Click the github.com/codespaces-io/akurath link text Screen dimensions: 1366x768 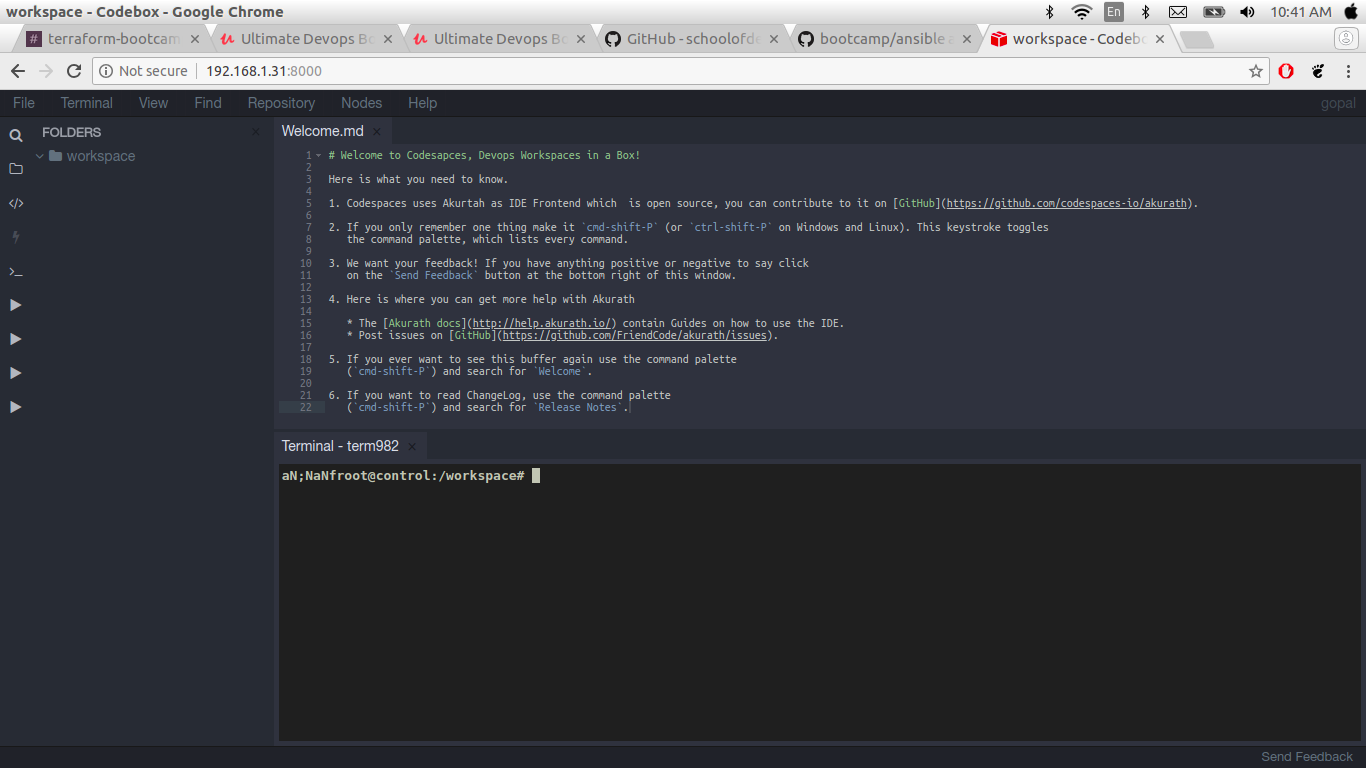(x=1067, y=204)
